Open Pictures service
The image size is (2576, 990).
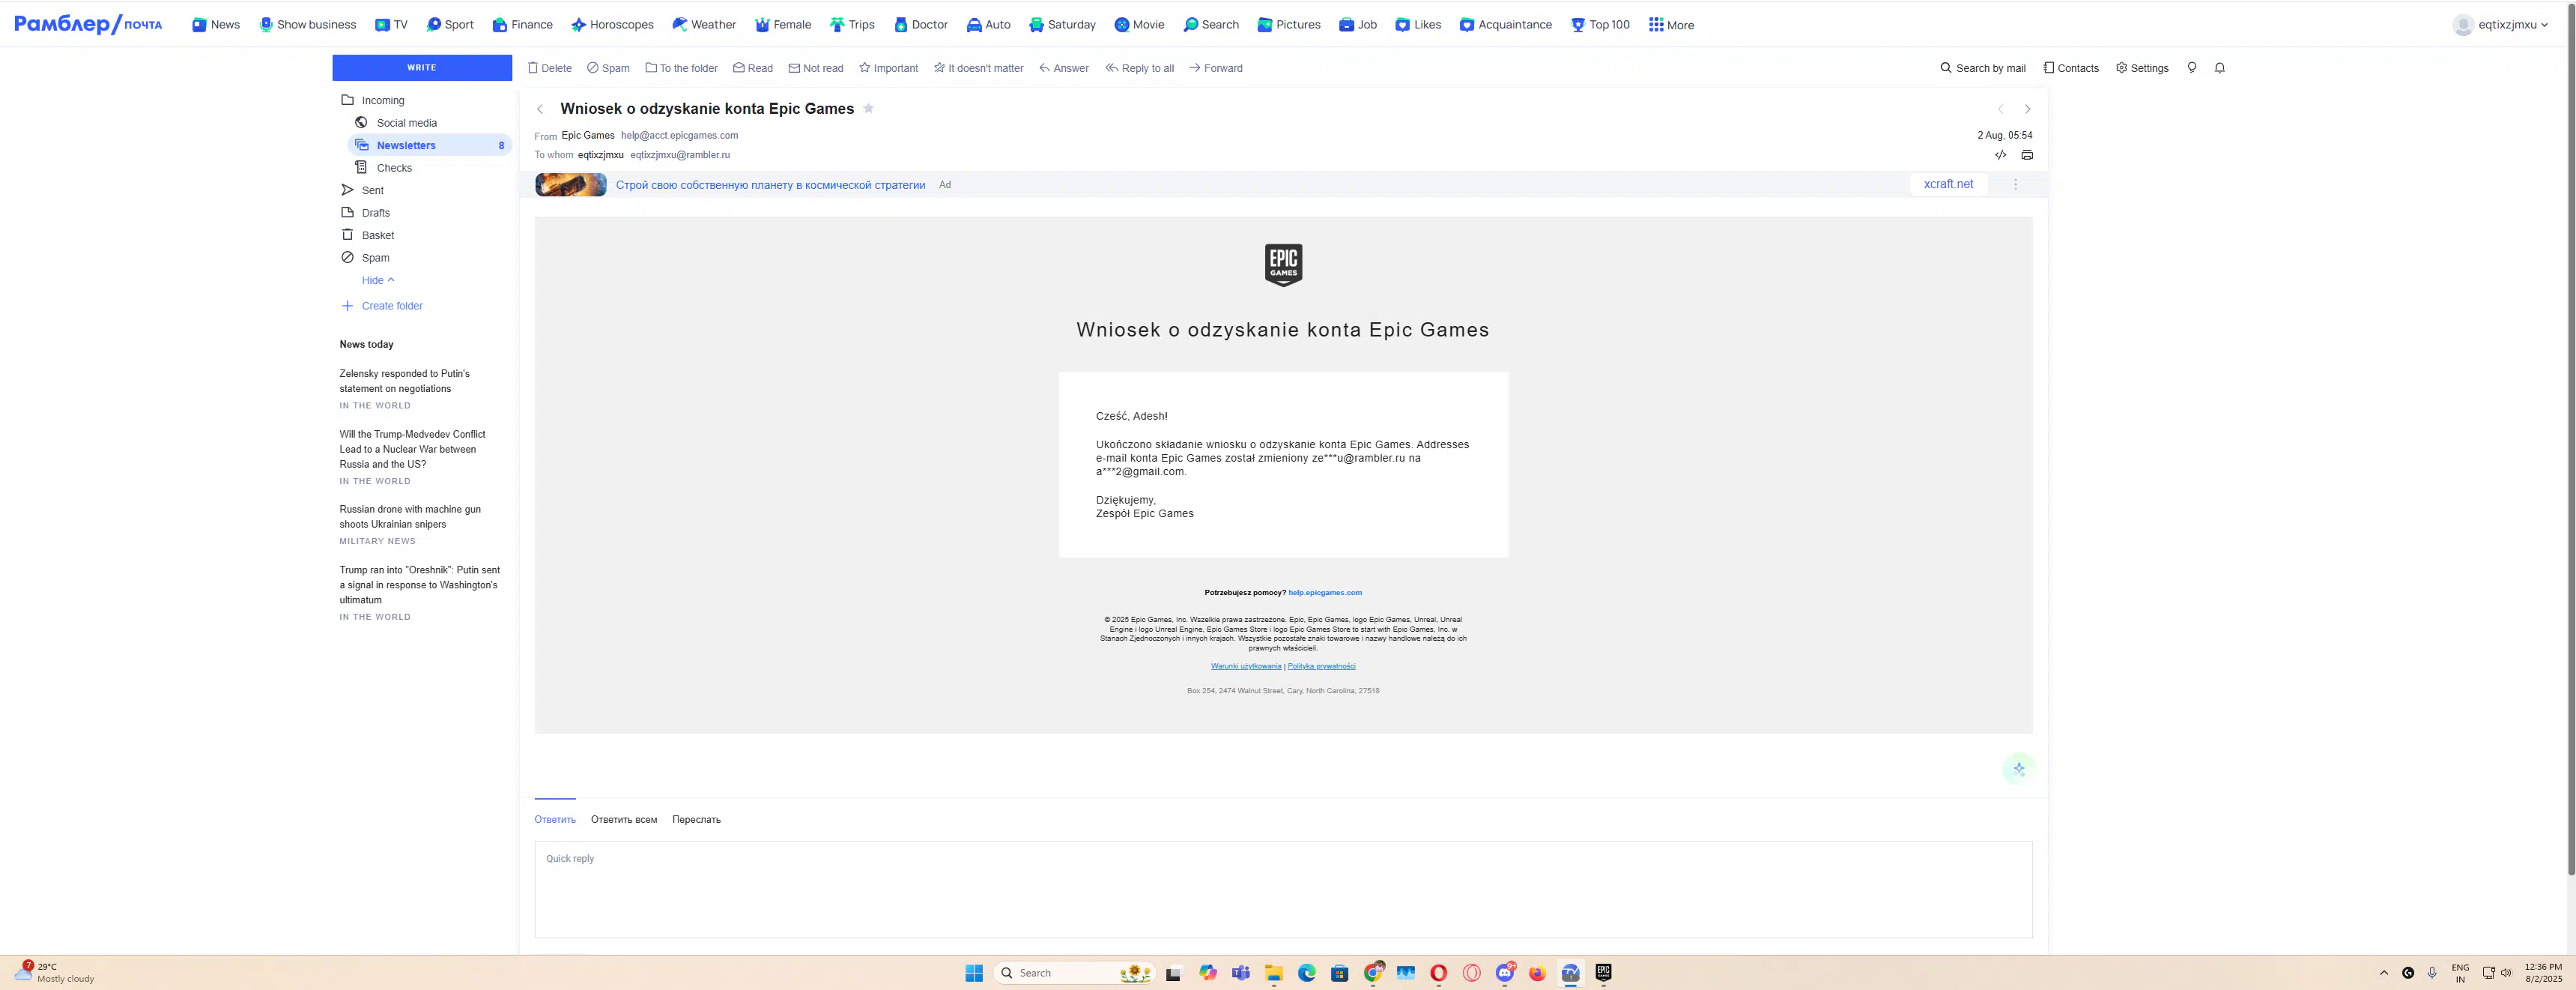point(1289,25)
